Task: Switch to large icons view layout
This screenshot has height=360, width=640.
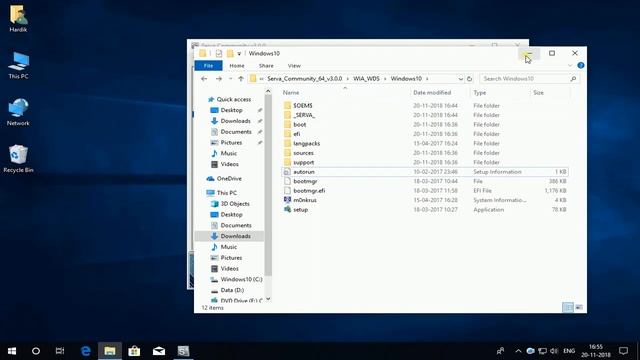Action: [579, 307]
